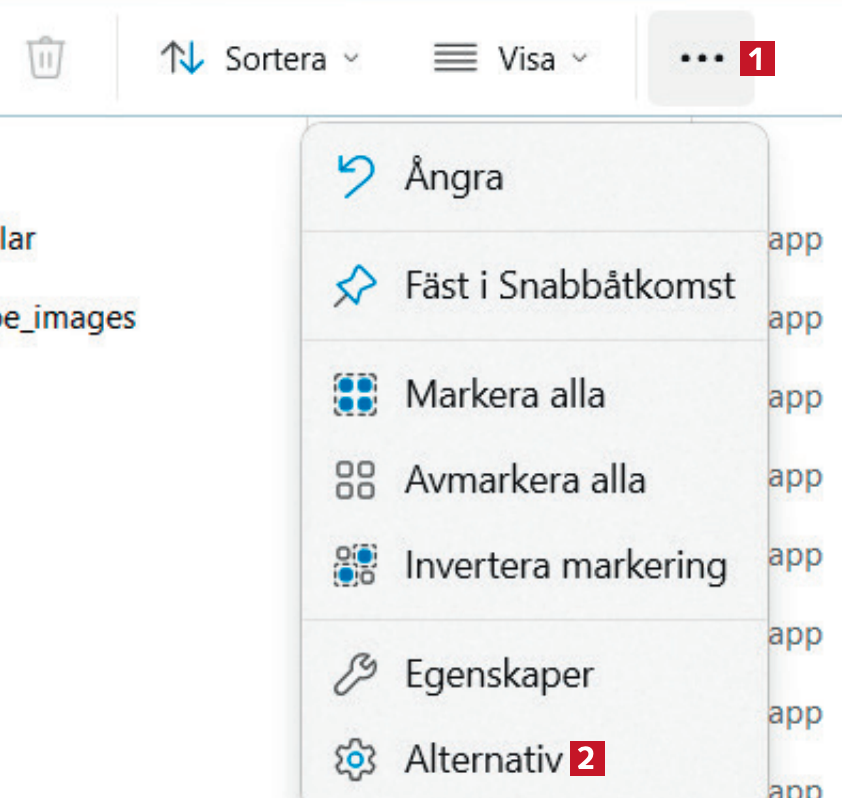Select Fäst i Snabbåtkomst
842x798 pixels.
click(x=570, y=286)
